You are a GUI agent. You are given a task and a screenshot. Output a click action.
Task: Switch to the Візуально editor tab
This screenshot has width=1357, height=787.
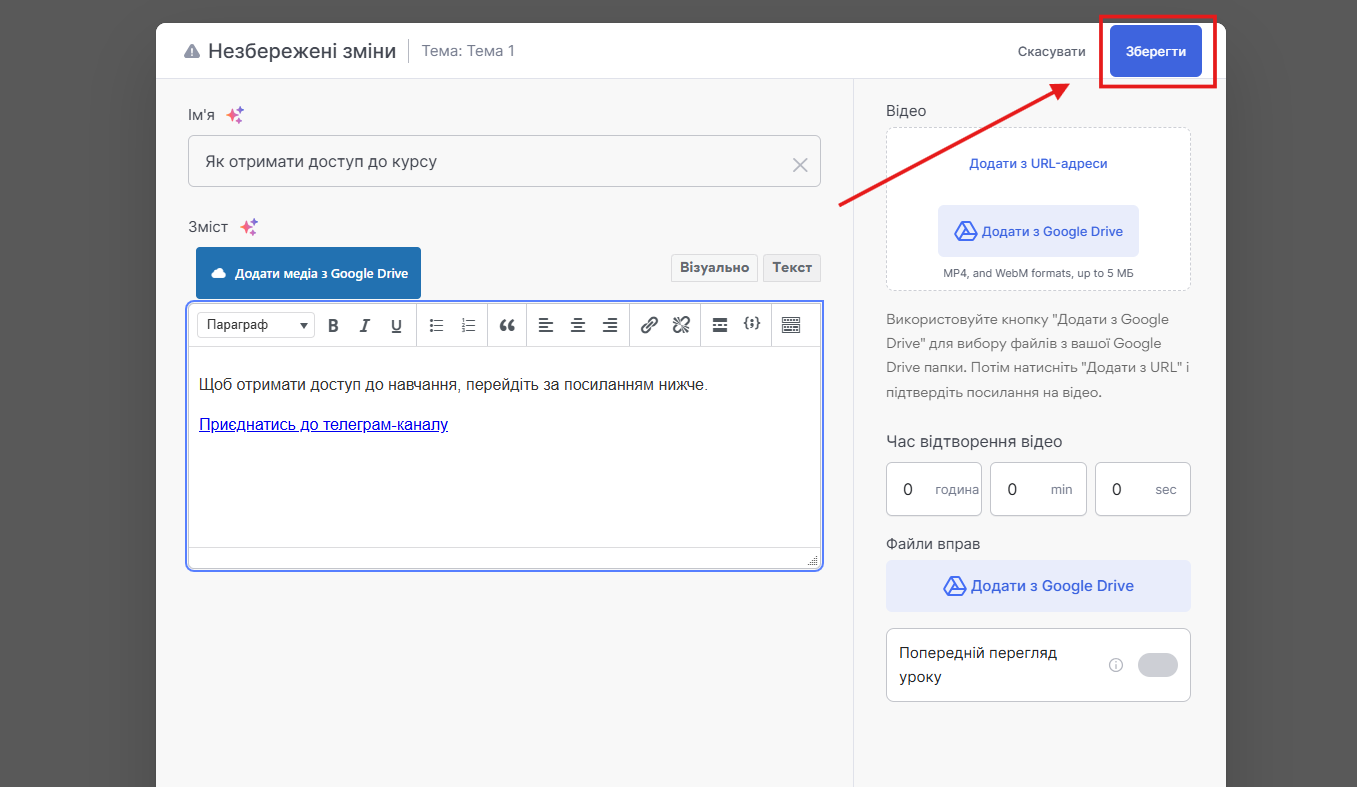pos(714,268)
